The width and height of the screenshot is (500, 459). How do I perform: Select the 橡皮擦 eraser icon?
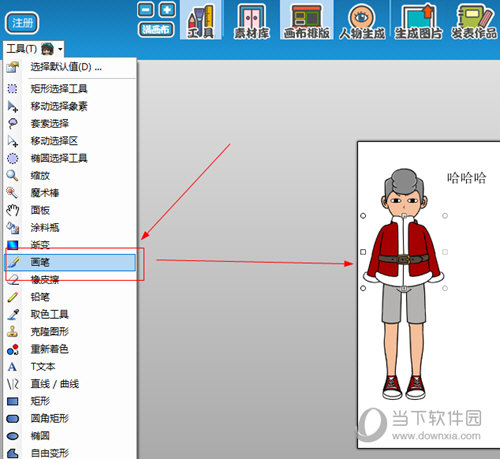(13, 280)
